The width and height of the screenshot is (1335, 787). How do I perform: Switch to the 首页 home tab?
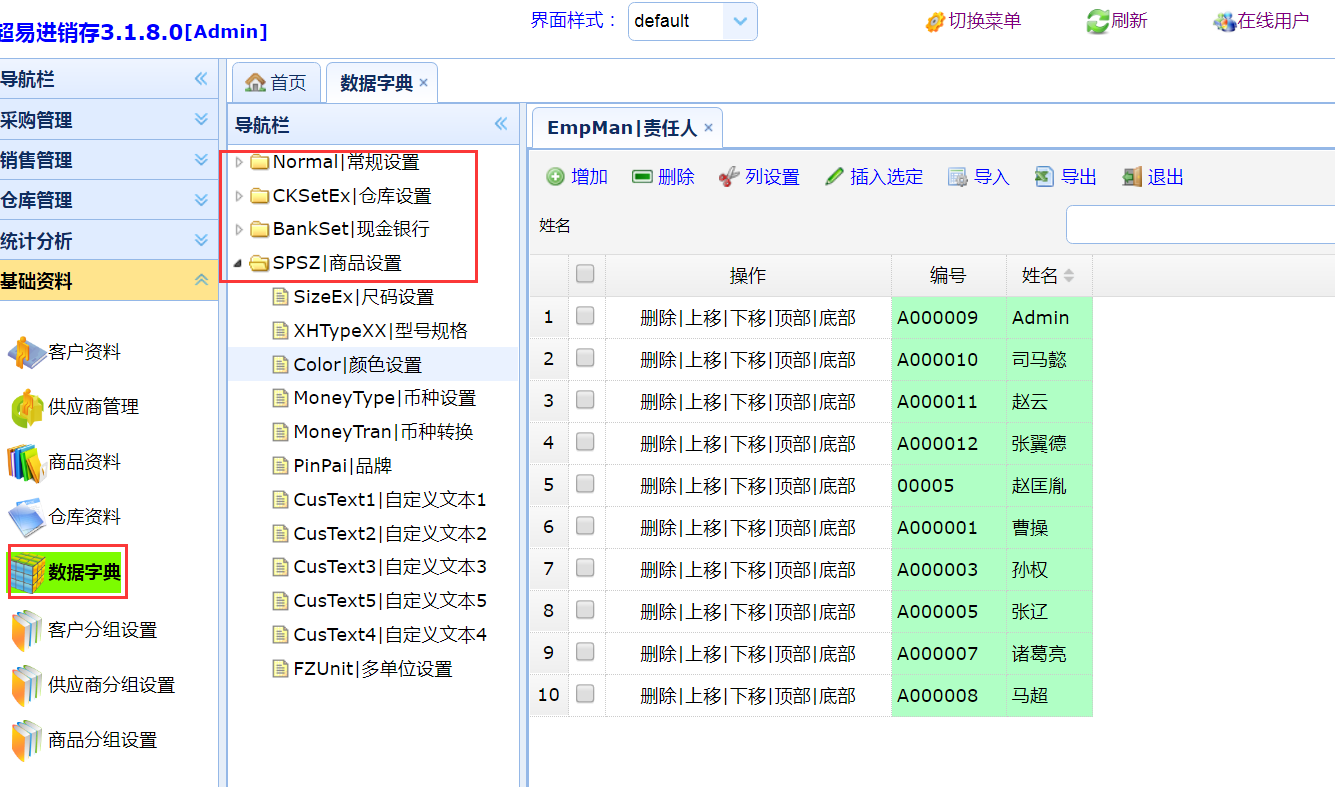tap(276, 82)
